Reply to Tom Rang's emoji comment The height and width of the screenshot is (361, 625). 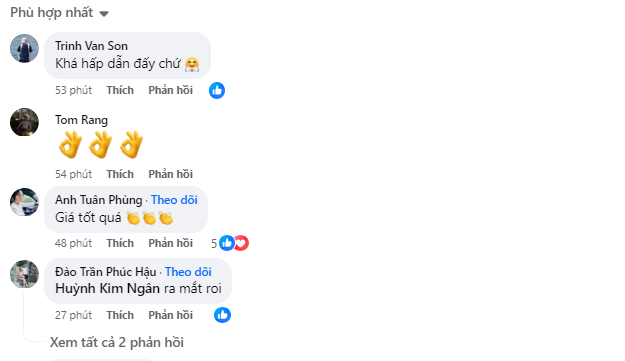[171, 174]
